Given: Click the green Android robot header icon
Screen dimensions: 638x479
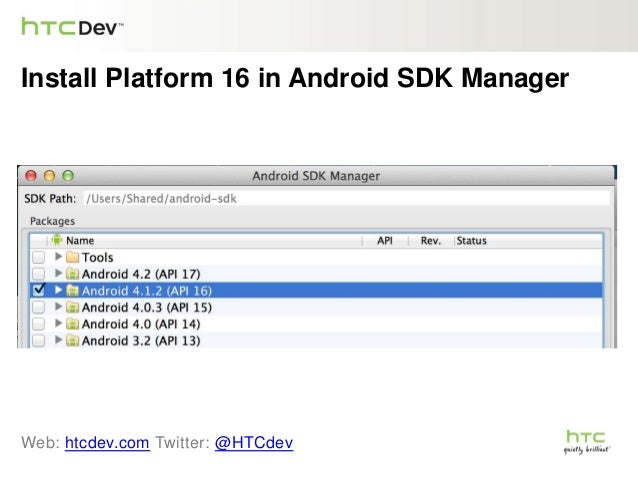Looking at the screenshot, I should point(57,240).
